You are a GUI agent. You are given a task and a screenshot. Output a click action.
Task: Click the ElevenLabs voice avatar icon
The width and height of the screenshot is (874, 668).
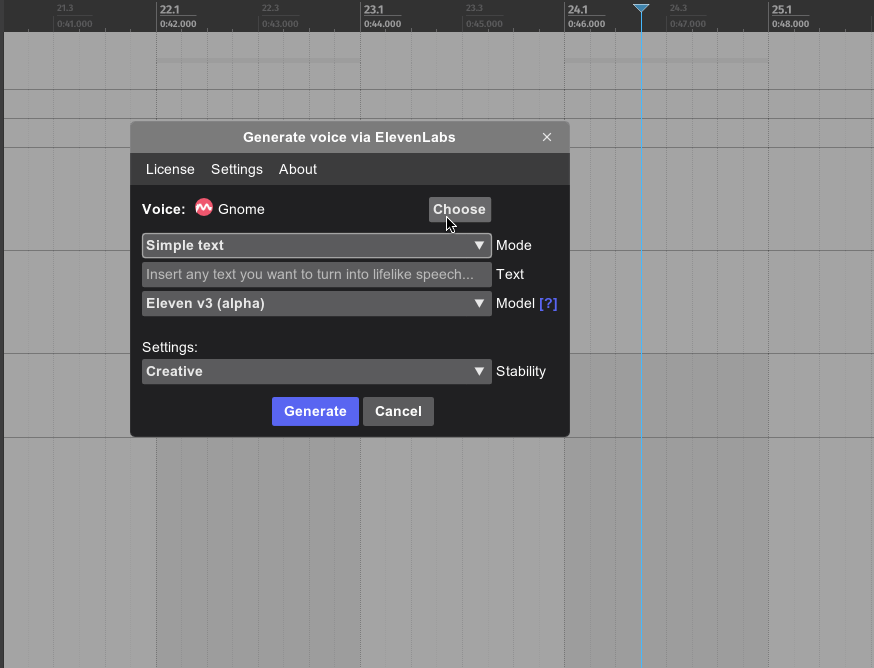click(203, 208)
